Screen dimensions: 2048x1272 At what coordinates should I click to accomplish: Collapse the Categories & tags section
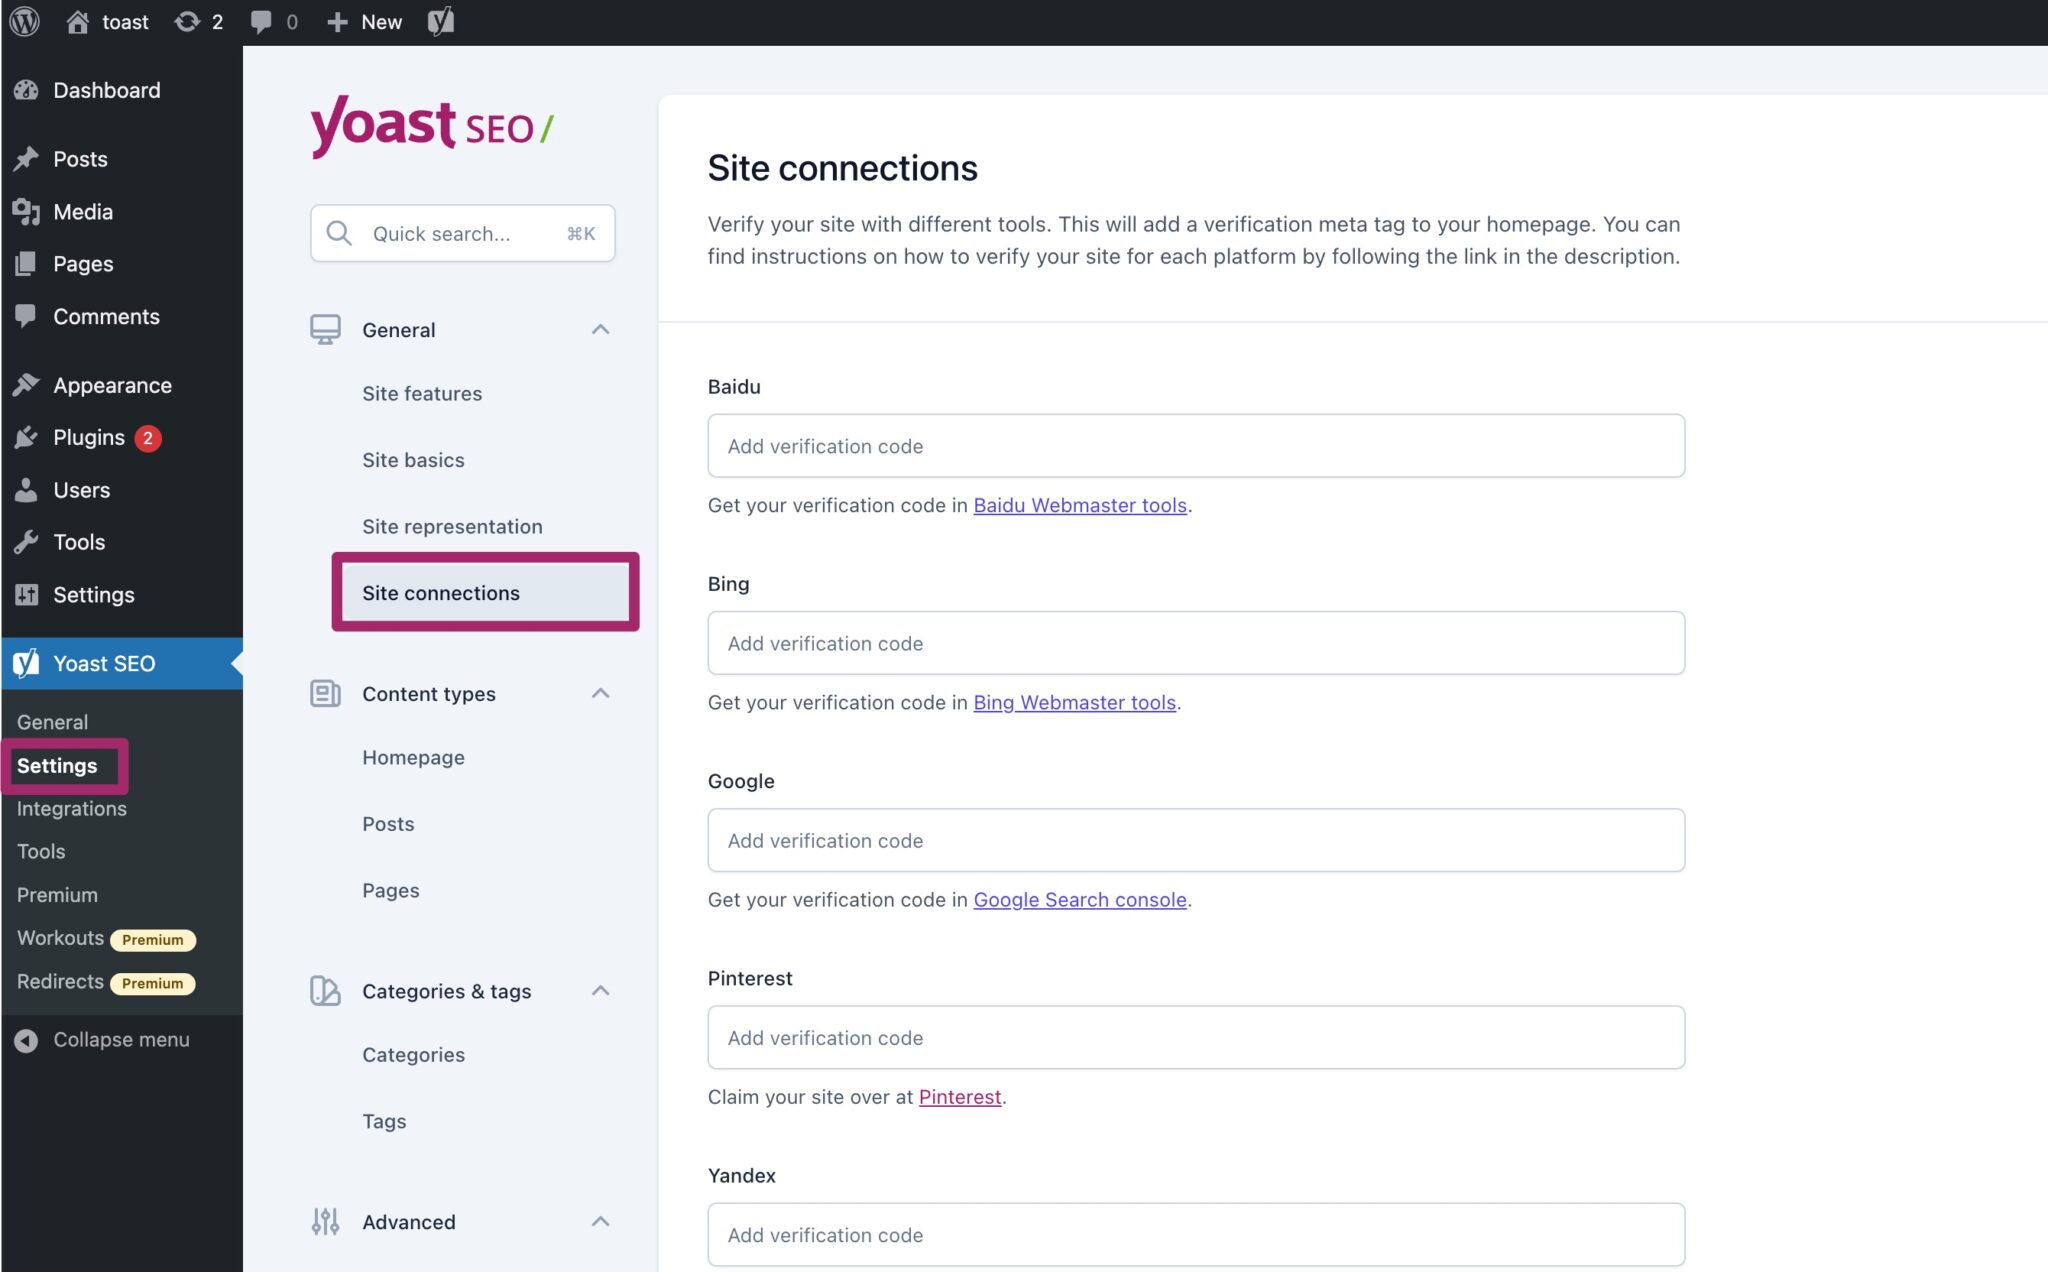point(600,990)
